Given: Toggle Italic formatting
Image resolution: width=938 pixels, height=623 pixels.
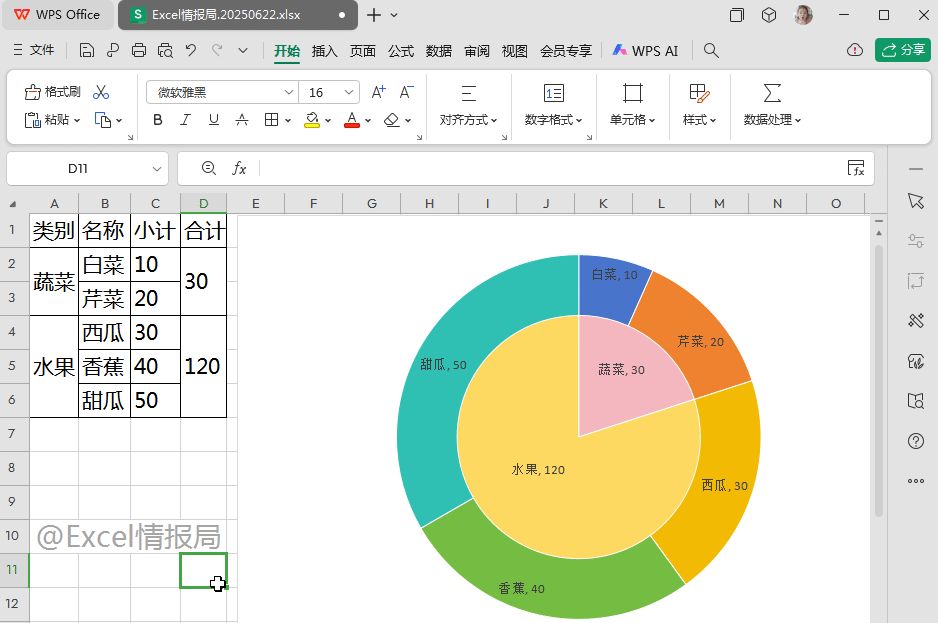Looking at the screenshot, I should pos(185,120).
